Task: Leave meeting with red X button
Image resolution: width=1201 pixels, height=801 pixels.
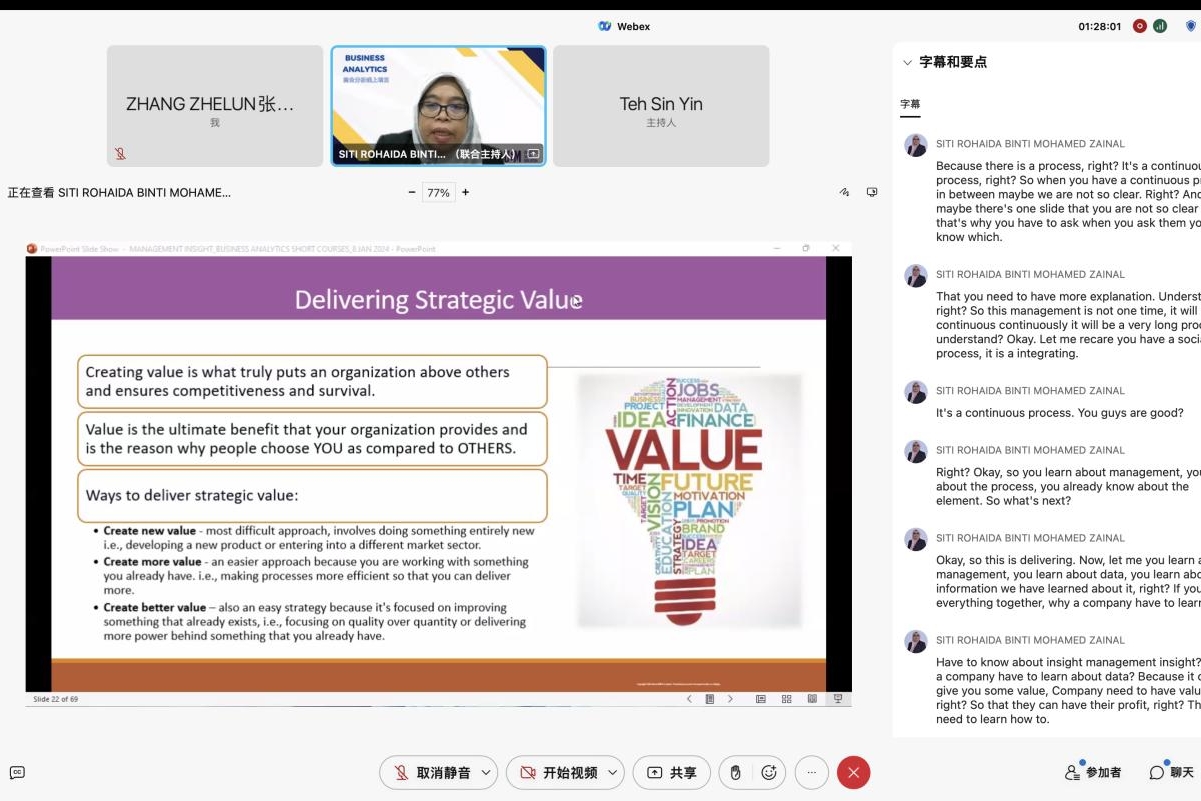Action: [853, 772]
